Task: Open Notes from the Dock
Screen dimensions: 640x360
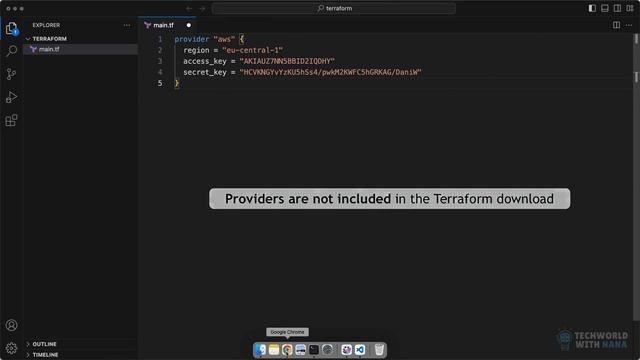Action: pos(274,350)
